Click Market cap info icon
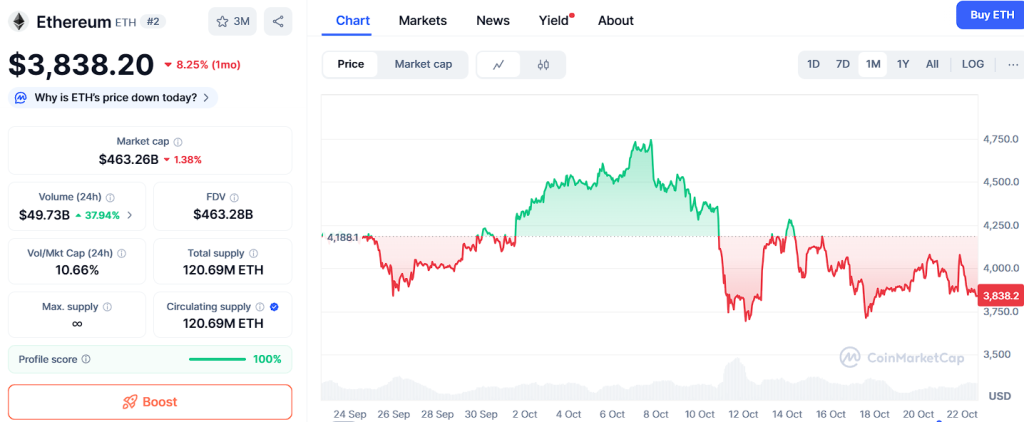Screen dimensions: 1024x422 [x=178, y=142]
